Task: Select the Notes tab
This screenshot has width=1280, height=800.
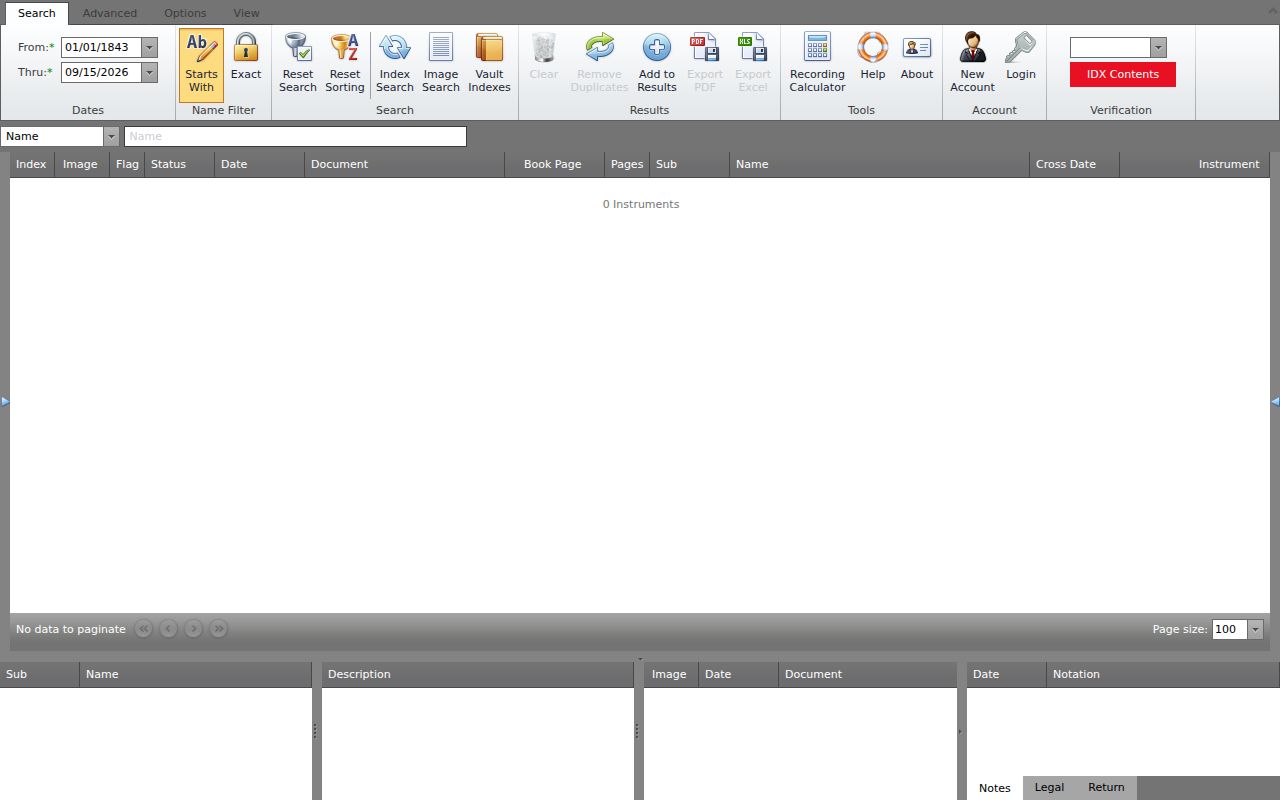Action: [x=994, y=788]
